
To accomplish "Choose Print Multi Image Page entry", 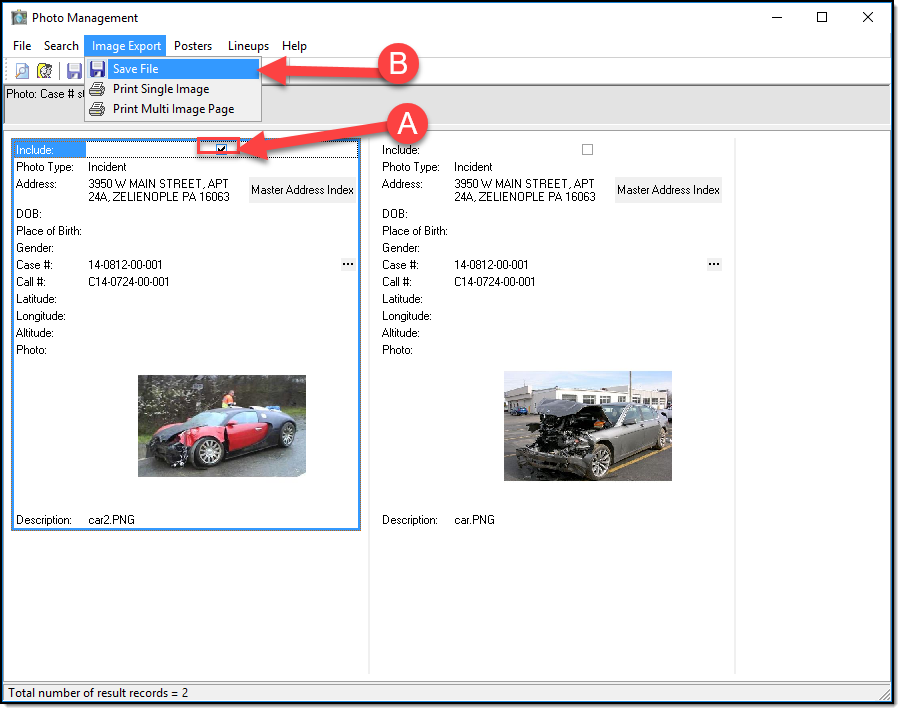I will [173, 109].
